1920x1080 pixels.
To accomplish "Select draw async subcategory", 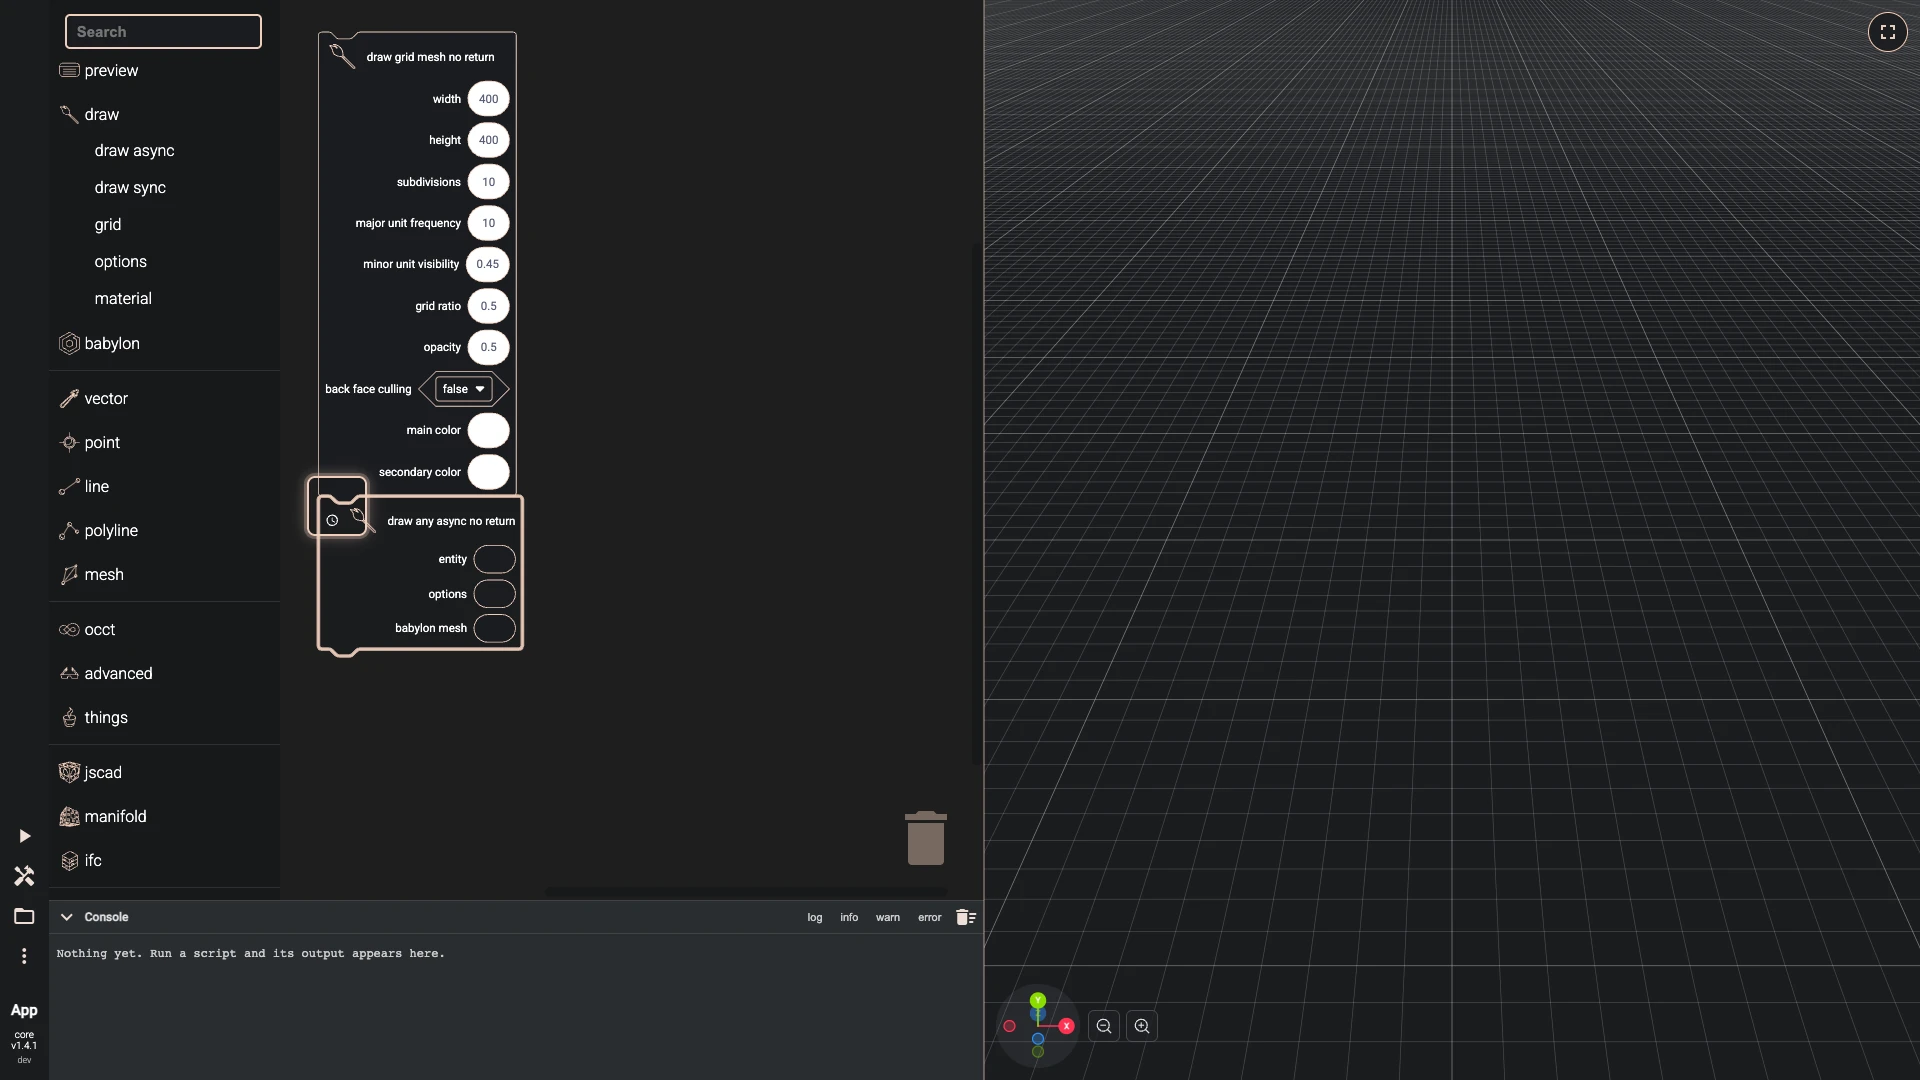I will click(134, 150).
